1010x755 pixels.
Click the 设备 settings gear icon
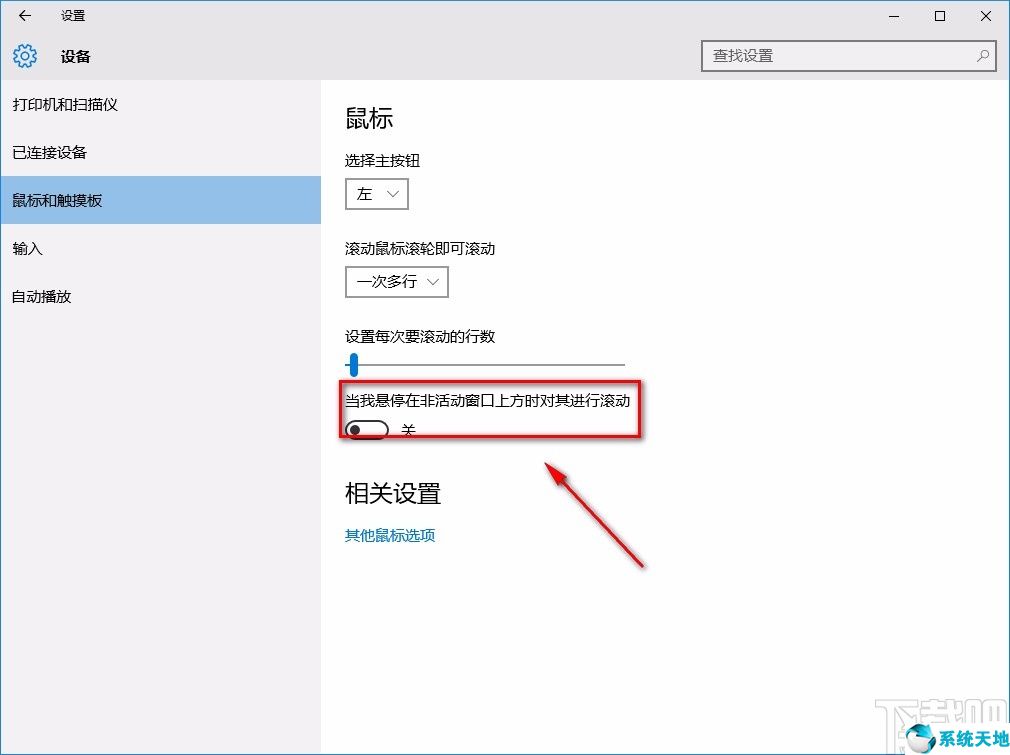pos(24,57)
